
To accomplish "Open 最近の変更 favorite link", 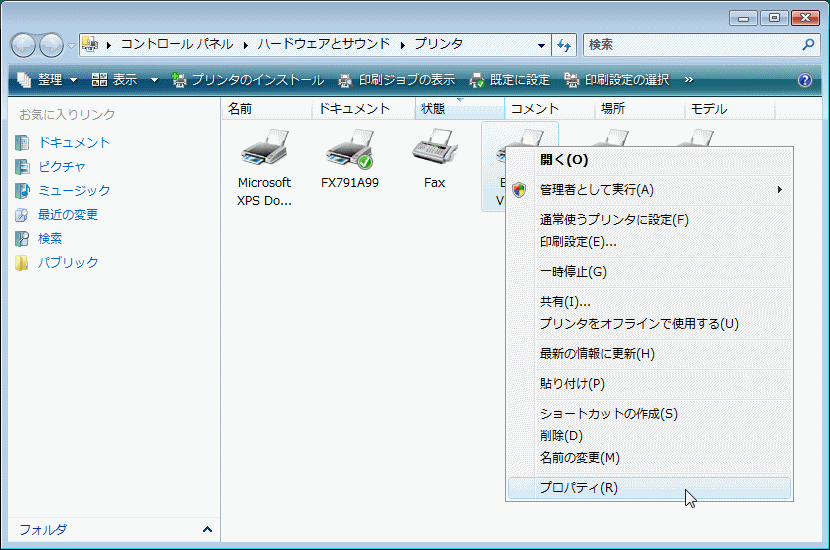I will click(68, 214).
